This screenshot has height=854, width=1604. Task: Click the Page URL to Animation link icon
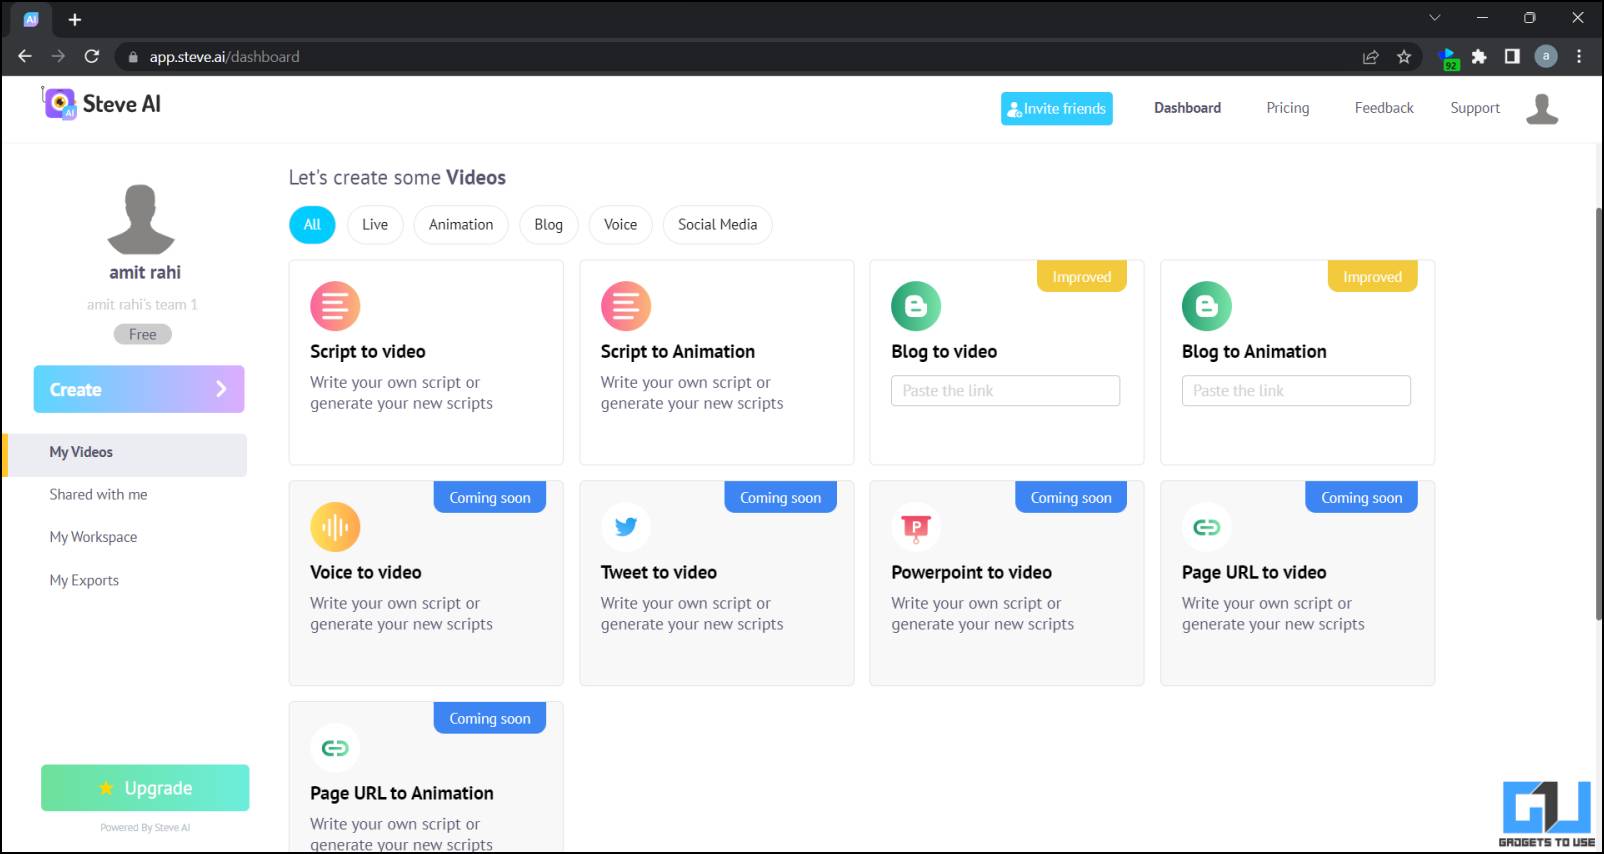(335, 748)
